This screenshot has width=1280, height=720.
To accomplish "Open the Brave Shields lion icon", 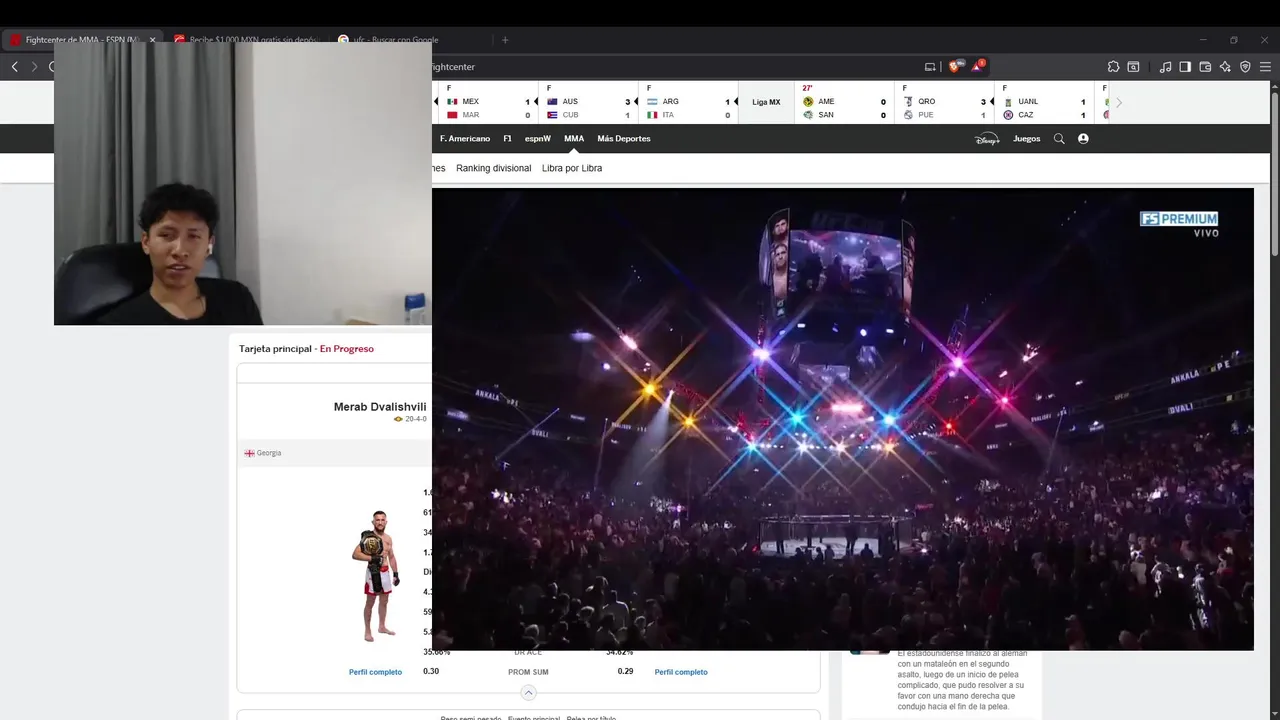I will (956, 66).
